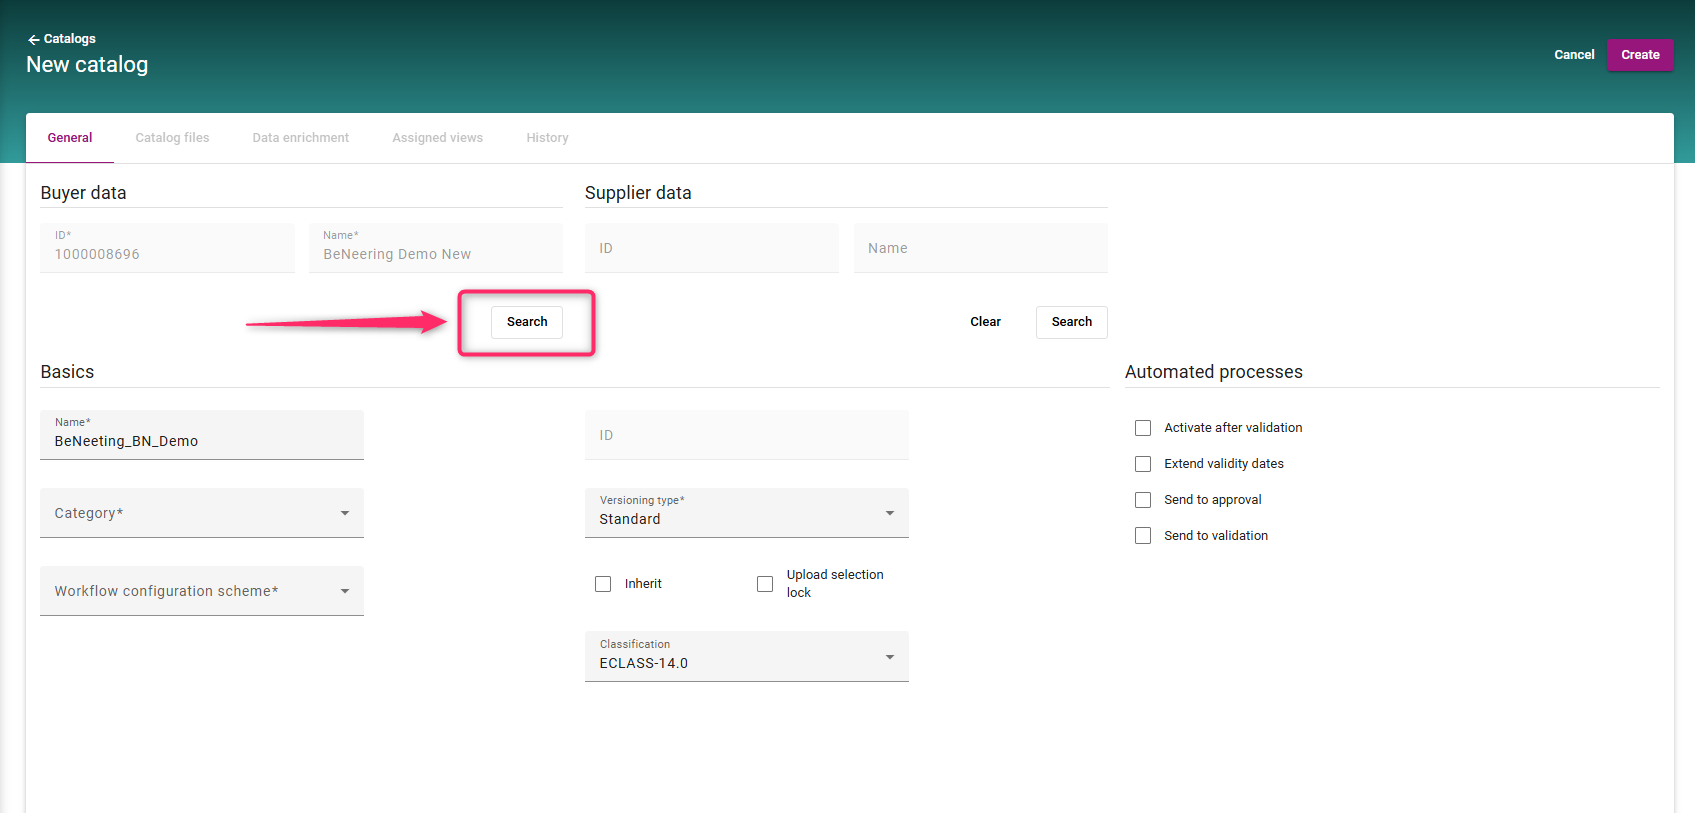Clear the supplier data fields

coord(985,322)
